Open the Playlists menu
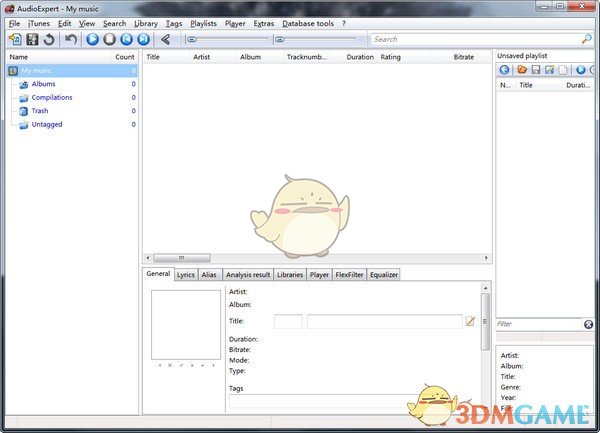600x433 pixels. point(203,23)
